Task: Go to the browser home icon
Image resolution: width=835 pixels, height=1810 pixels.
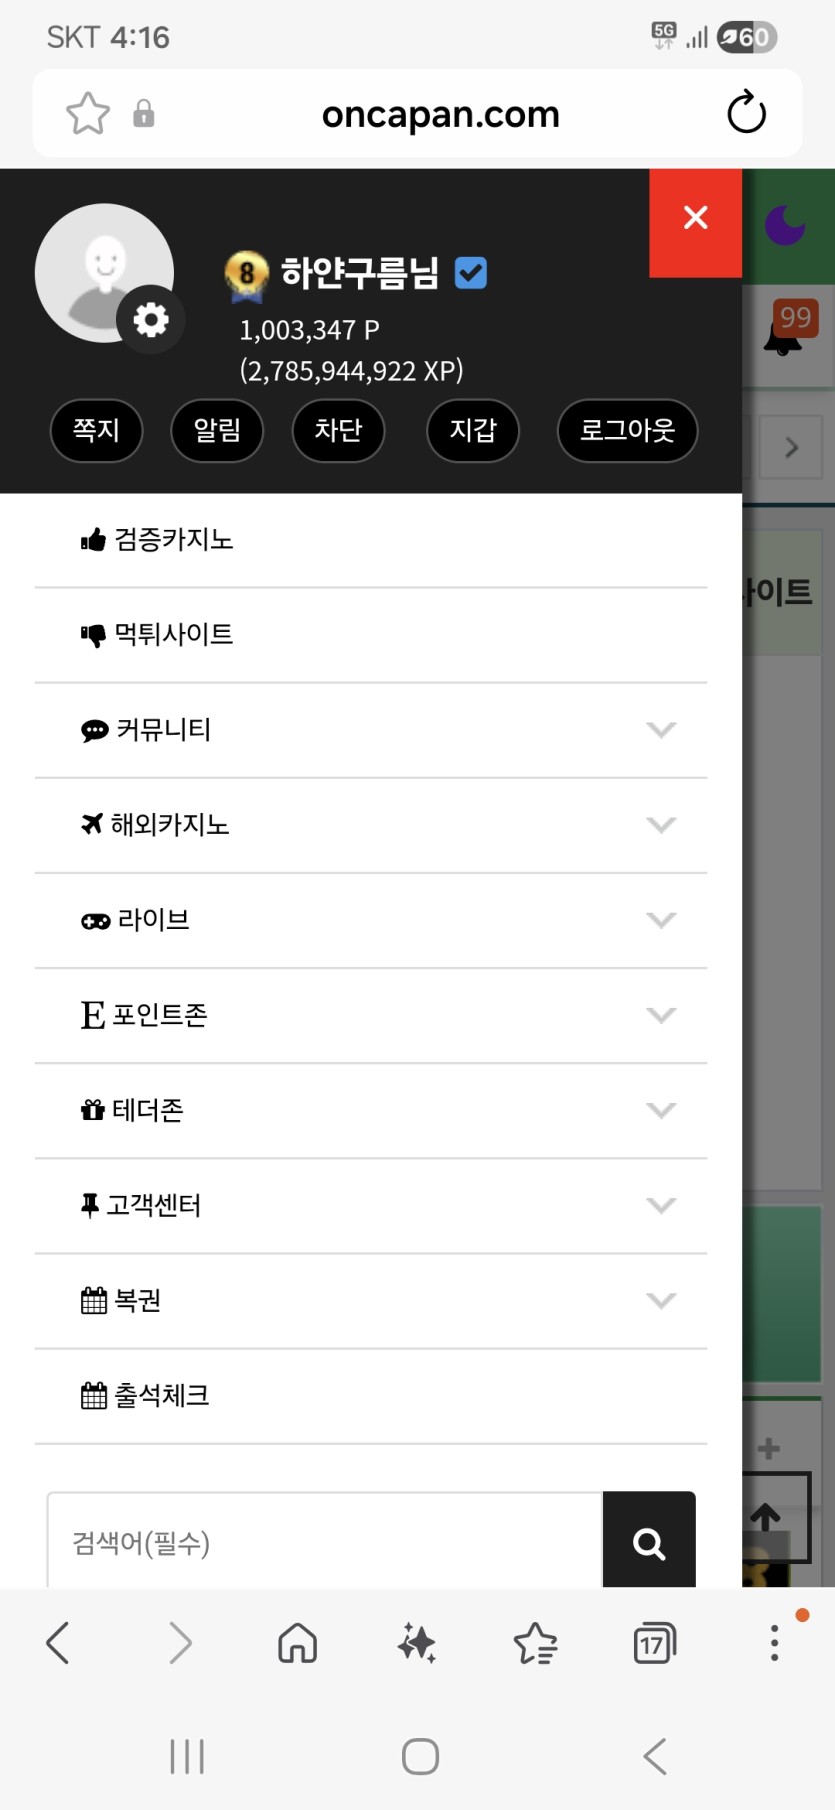Action: (297, 1643)
